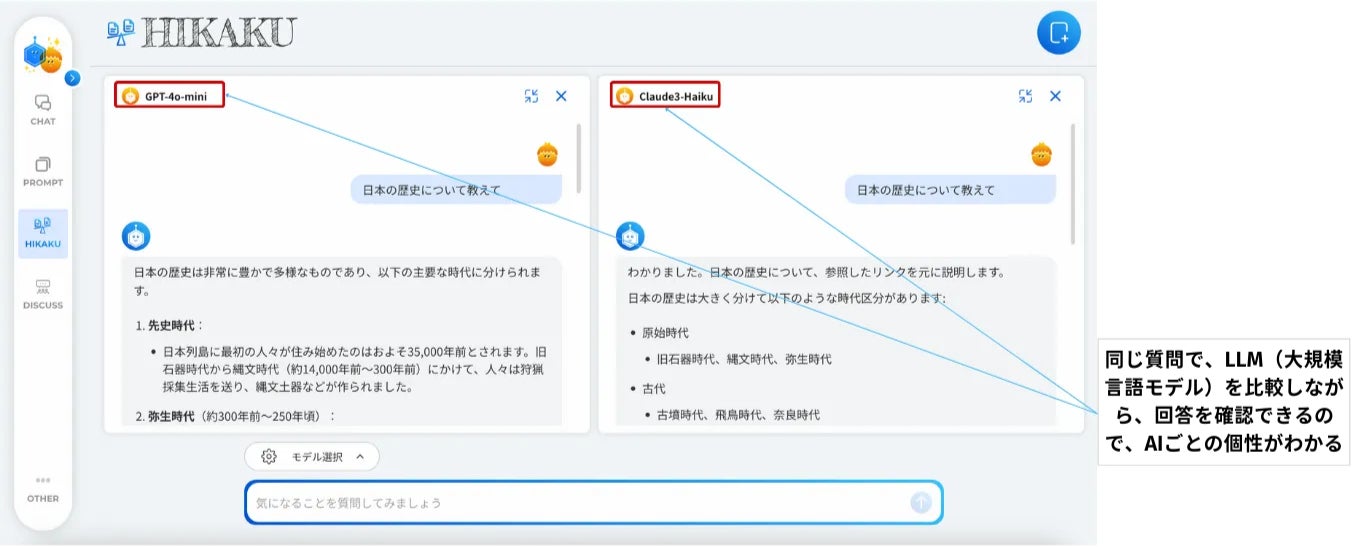The width and height of the screenshot is (1366, 547).
Task: Collapse the Claude3-Haiku panel
Action: point(1025,96)
